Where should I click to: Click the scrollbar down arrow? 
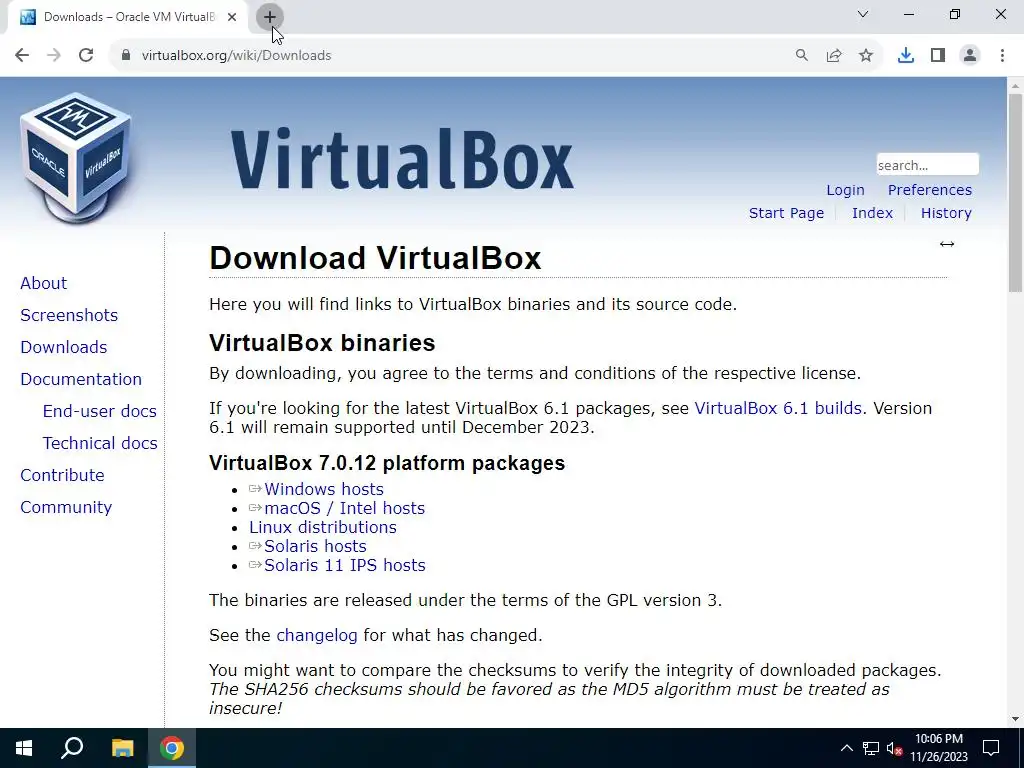(x=1016, y=719)
